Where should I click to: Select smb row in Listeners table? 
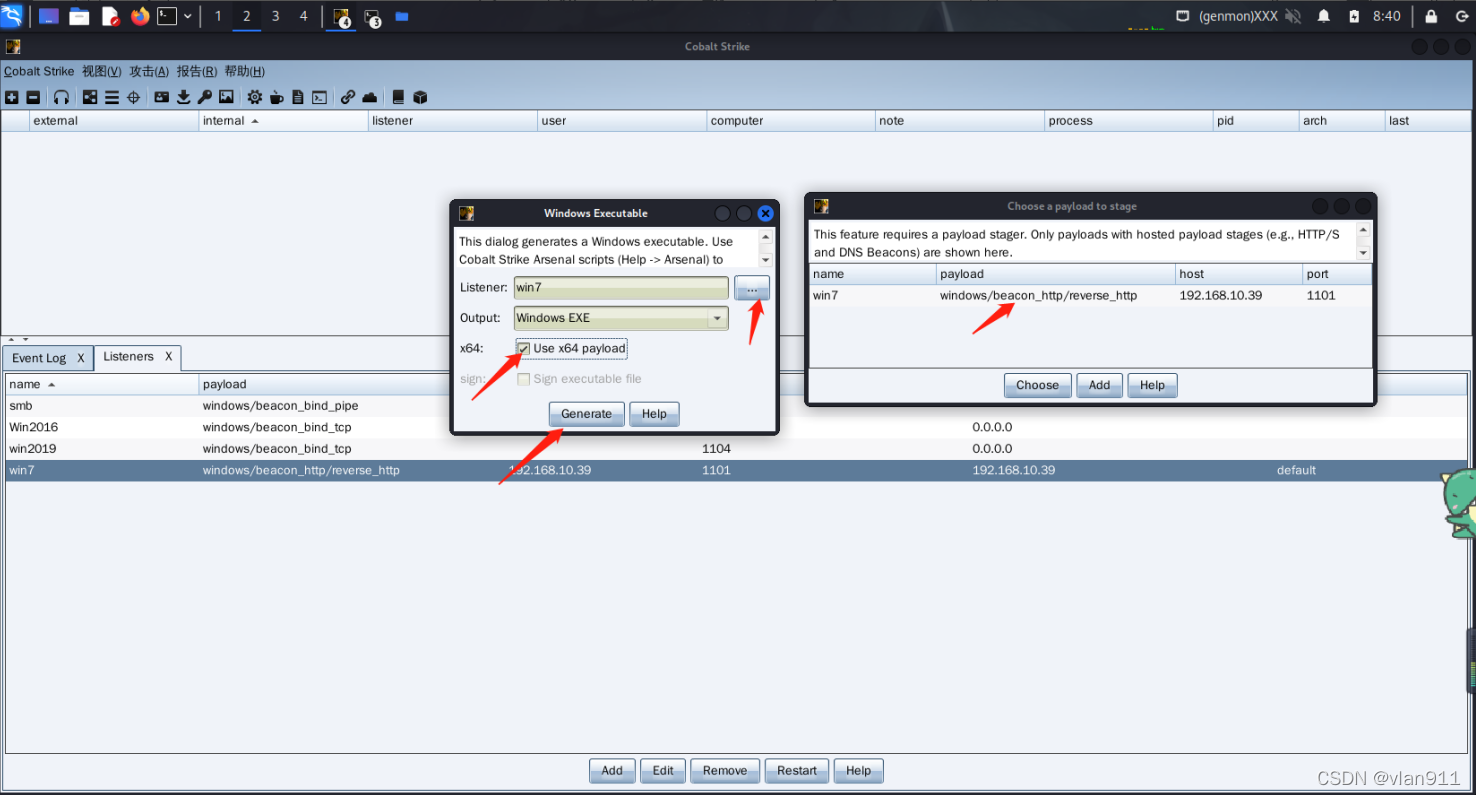click(737, 406)
